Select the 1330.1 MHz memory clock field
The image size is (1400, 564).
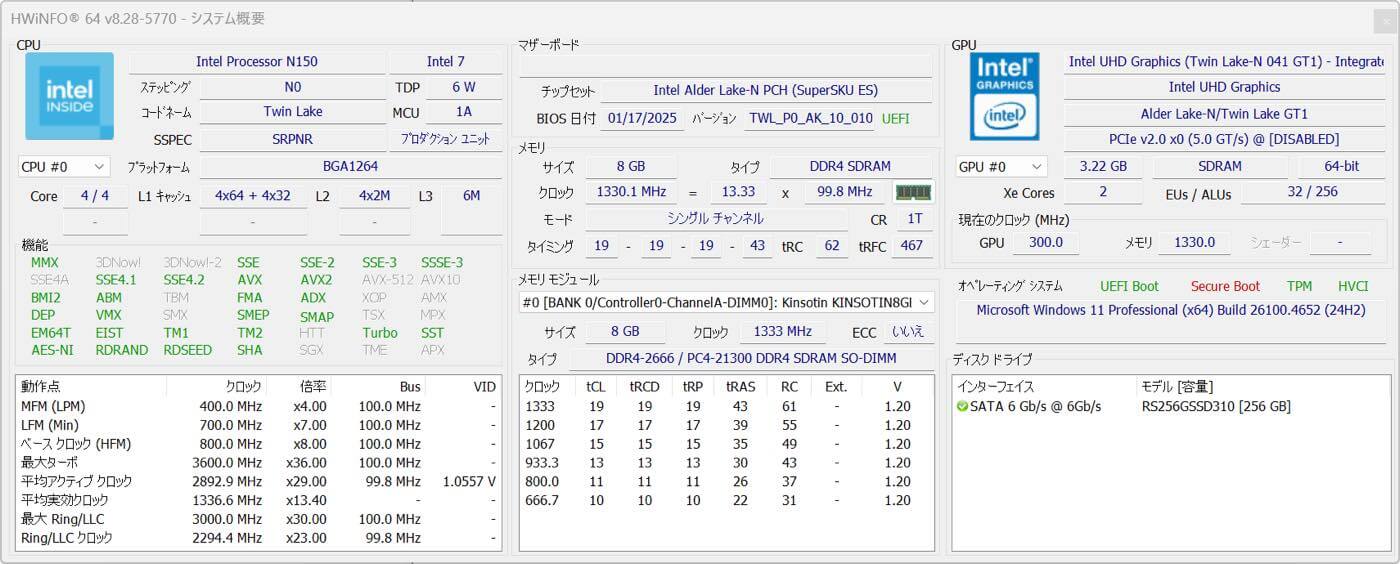(x=632, y=192)
